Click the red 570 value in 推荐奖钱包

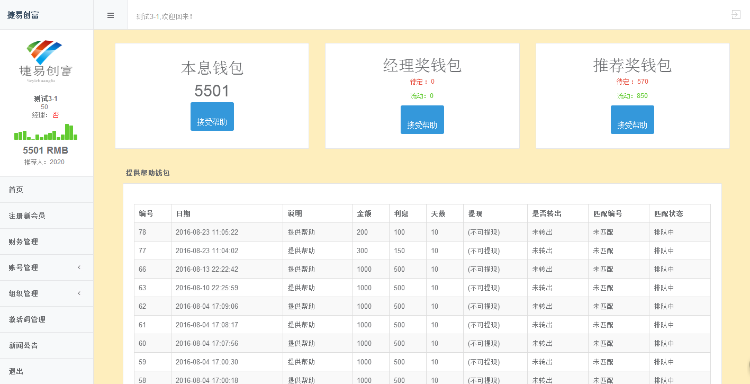click(642, 82)
